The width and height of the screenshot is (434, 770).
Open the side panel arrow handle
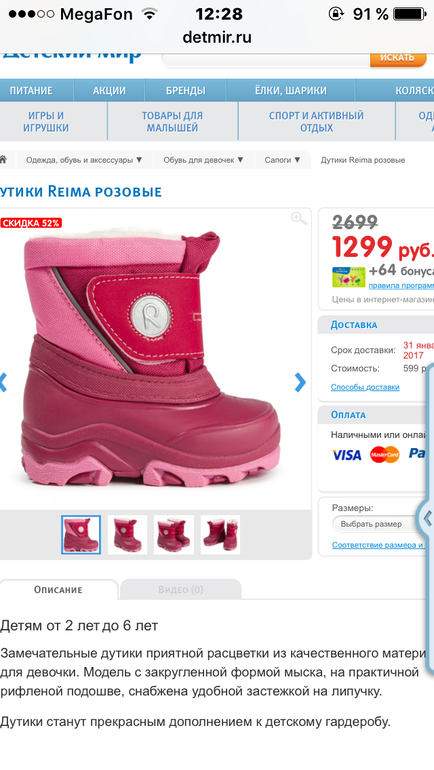(427, 518)
